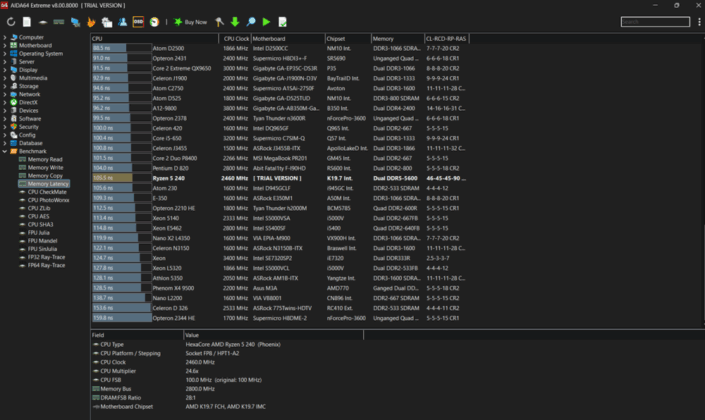Image resolution: width=705 pixels, height=420 pixels.
Task: Sort by the CL-RCD-RP-RAS column header
Action: coord(446,39)
